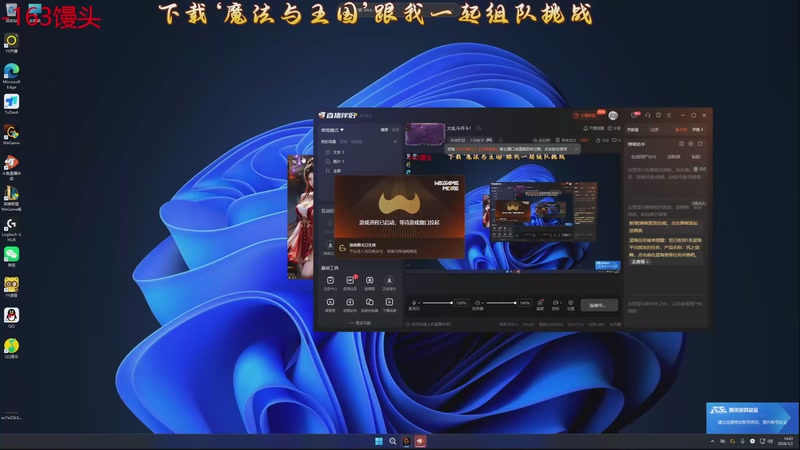Click the 弹幕助手 pop-out icon
The image size is (800, 450).
pyautogui.click(x=700, y=144)
